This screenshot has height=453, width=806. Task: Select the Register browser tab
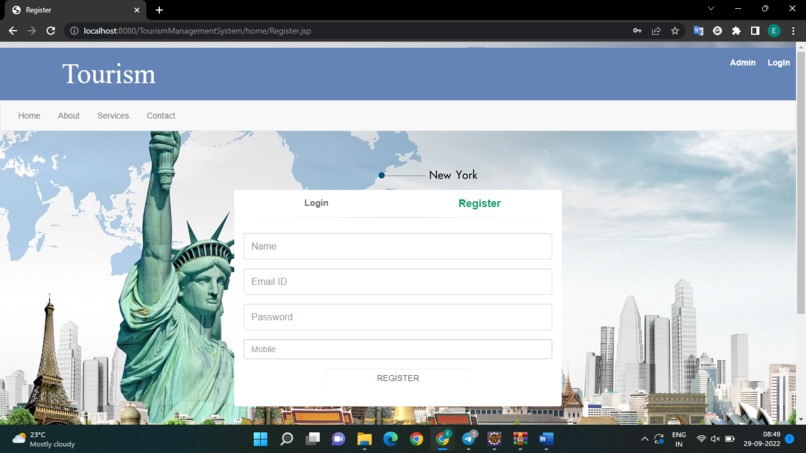[75, 10]
